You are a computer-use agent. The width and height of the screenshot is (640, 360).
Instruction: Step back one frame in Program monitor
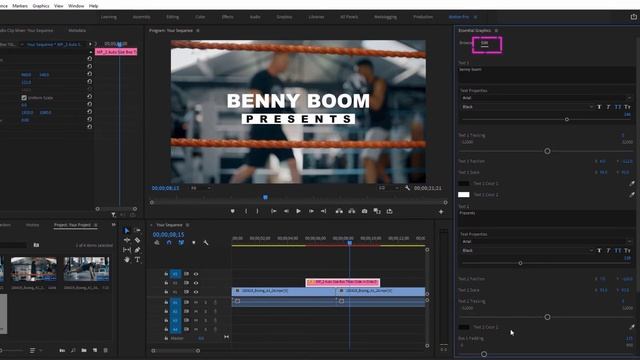click(286, 211)
